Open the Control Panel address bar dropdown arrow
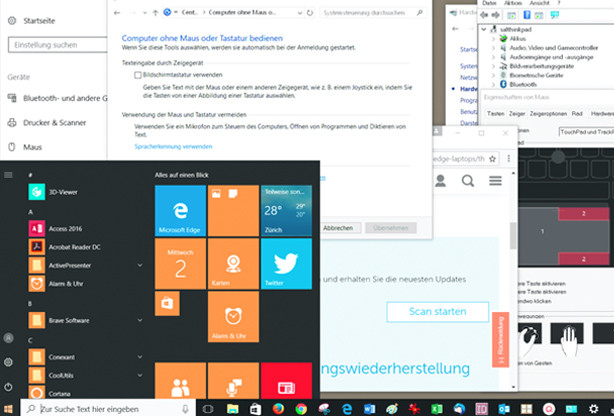This screenshot has height=416, width=614. pos(300,13)
